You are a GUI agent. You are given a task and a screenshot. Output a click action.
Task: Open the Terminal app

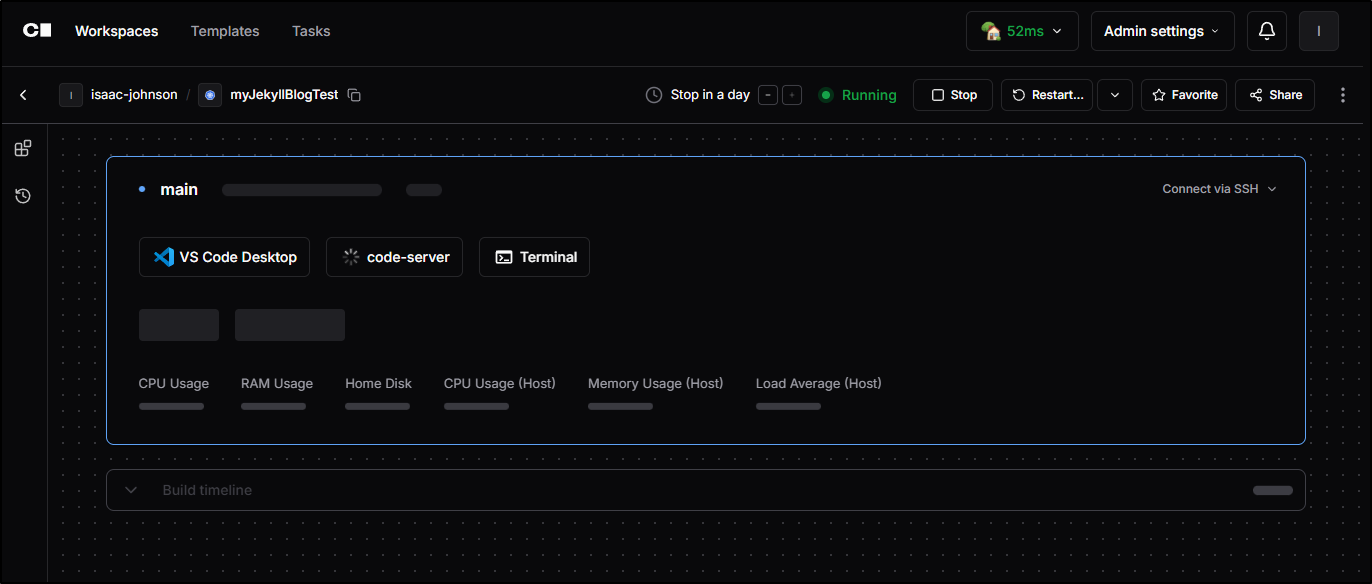click(x=535, y=257)
